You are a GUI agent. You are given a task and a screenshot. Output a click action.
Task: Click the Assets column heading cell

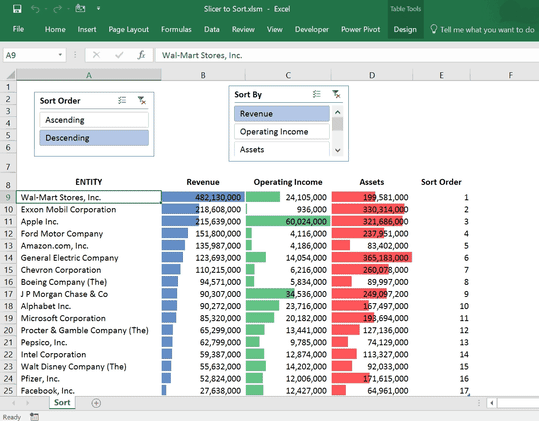372,182
